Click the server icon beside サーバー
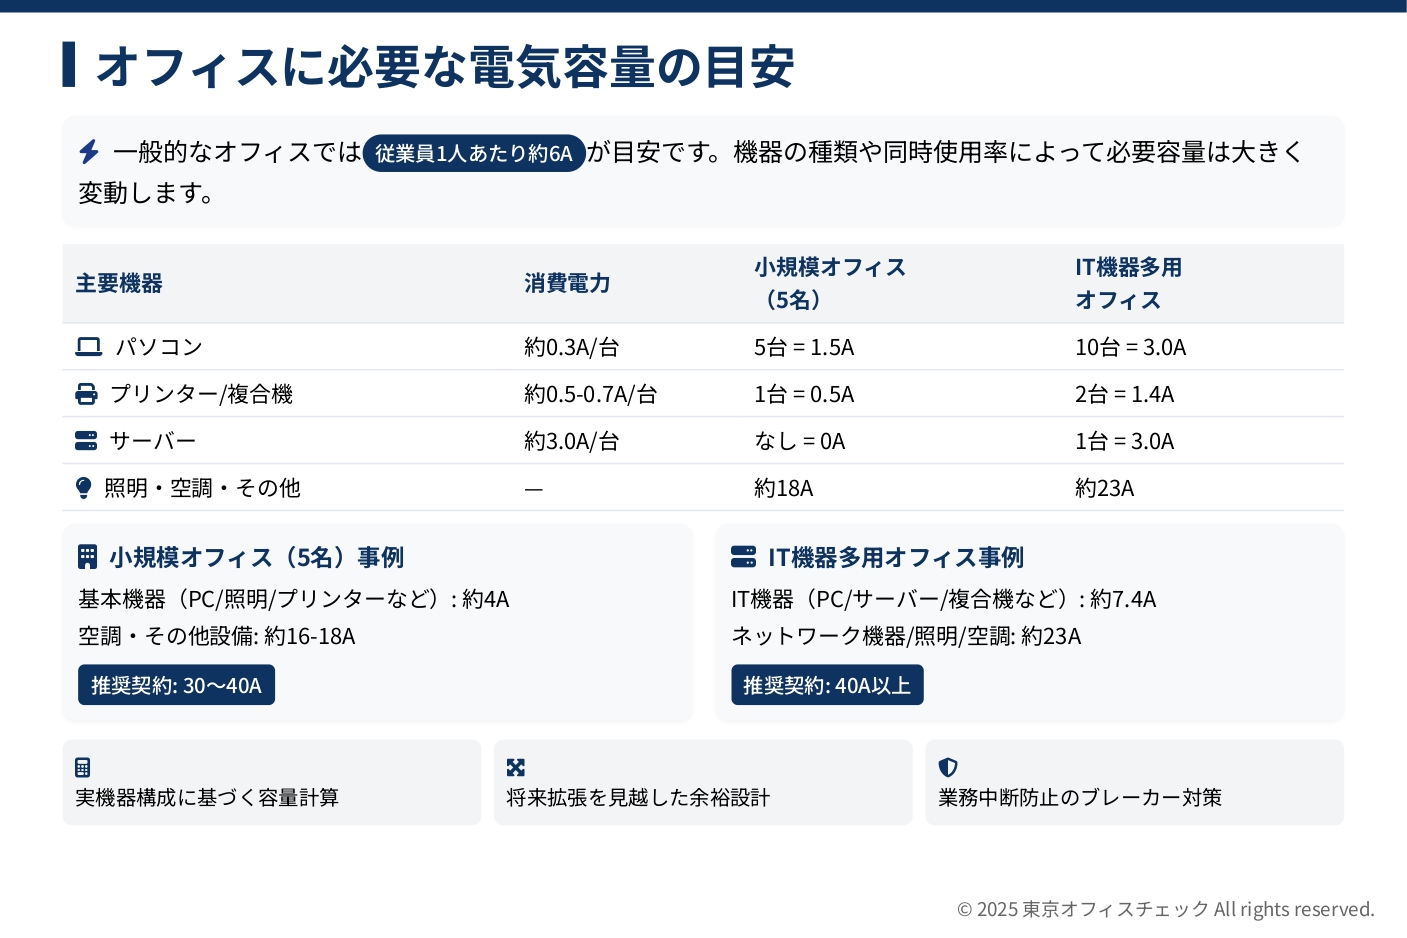The width and height of the screenshot is (1407, 938). [x=87, y=441]
